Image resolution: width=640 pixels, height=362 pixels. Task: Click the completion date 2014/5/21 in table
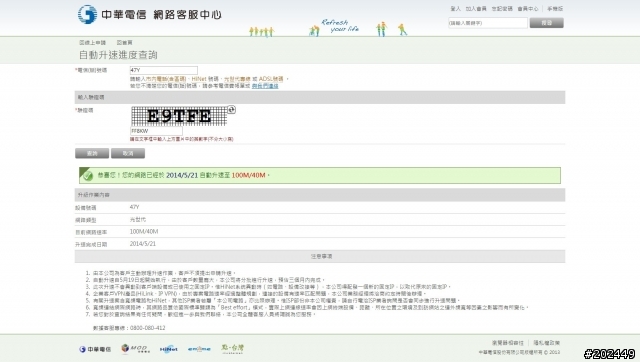click(142, 244)
